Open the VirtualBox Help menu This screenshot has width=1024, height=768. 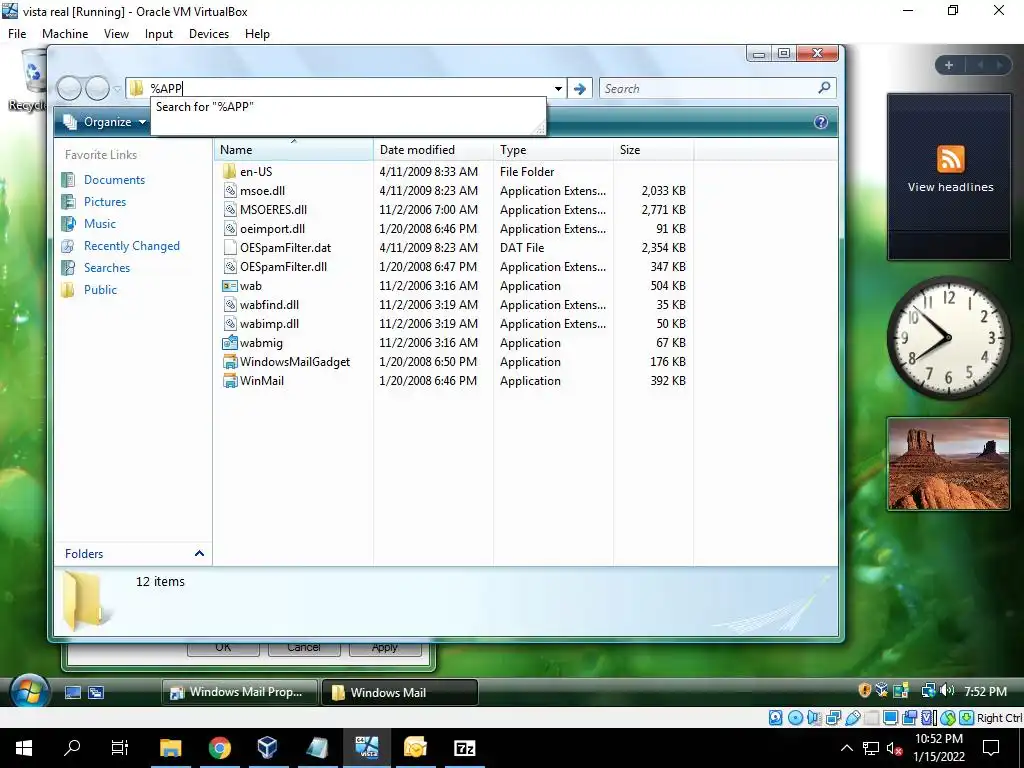(257, 34)
